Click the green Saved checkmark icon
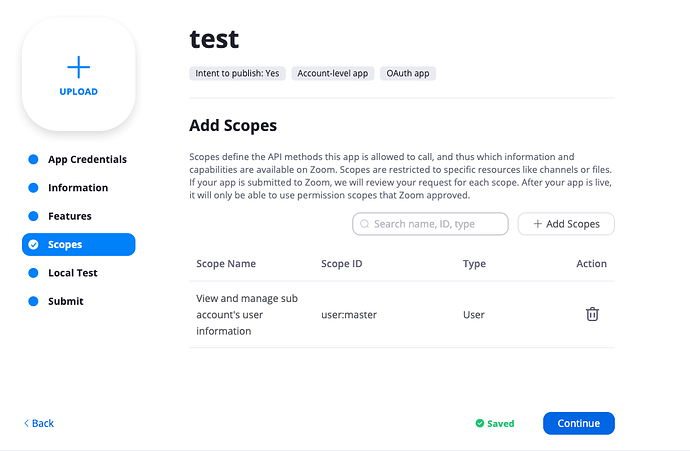Viewport: 690px width, 451px height. [x=480, y=423]
